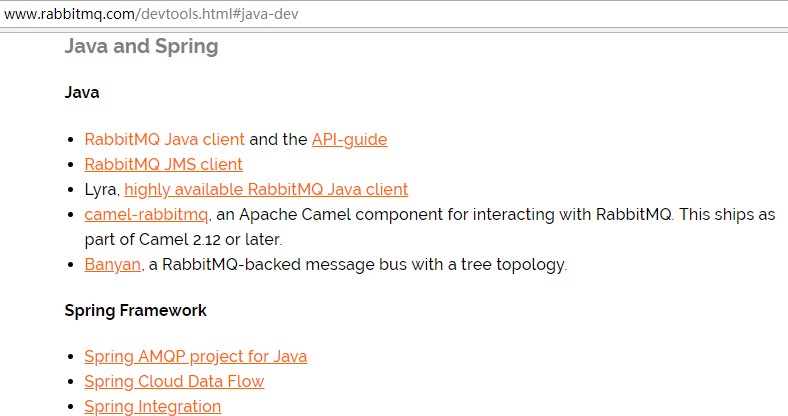Click the bullet next to Banyan
This screenshot has height=416, width=788.
tap(70, 266)
